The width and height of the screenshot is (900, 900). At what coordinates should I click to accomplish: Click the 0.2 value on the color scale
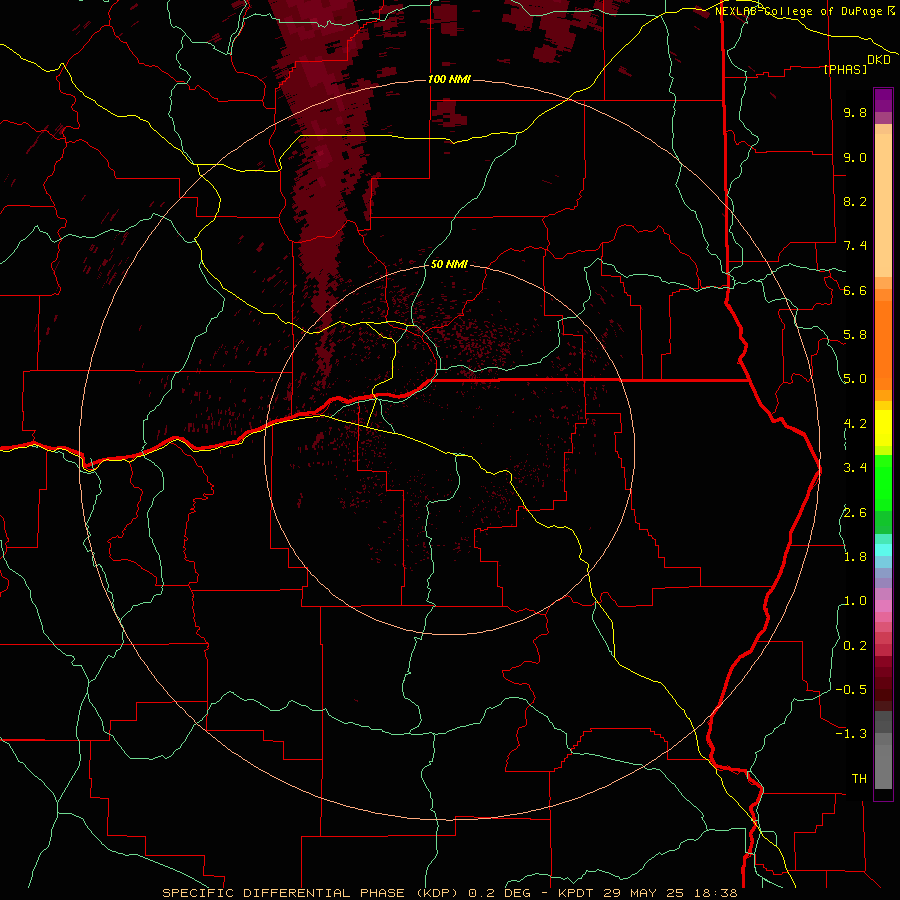point(855,645)
